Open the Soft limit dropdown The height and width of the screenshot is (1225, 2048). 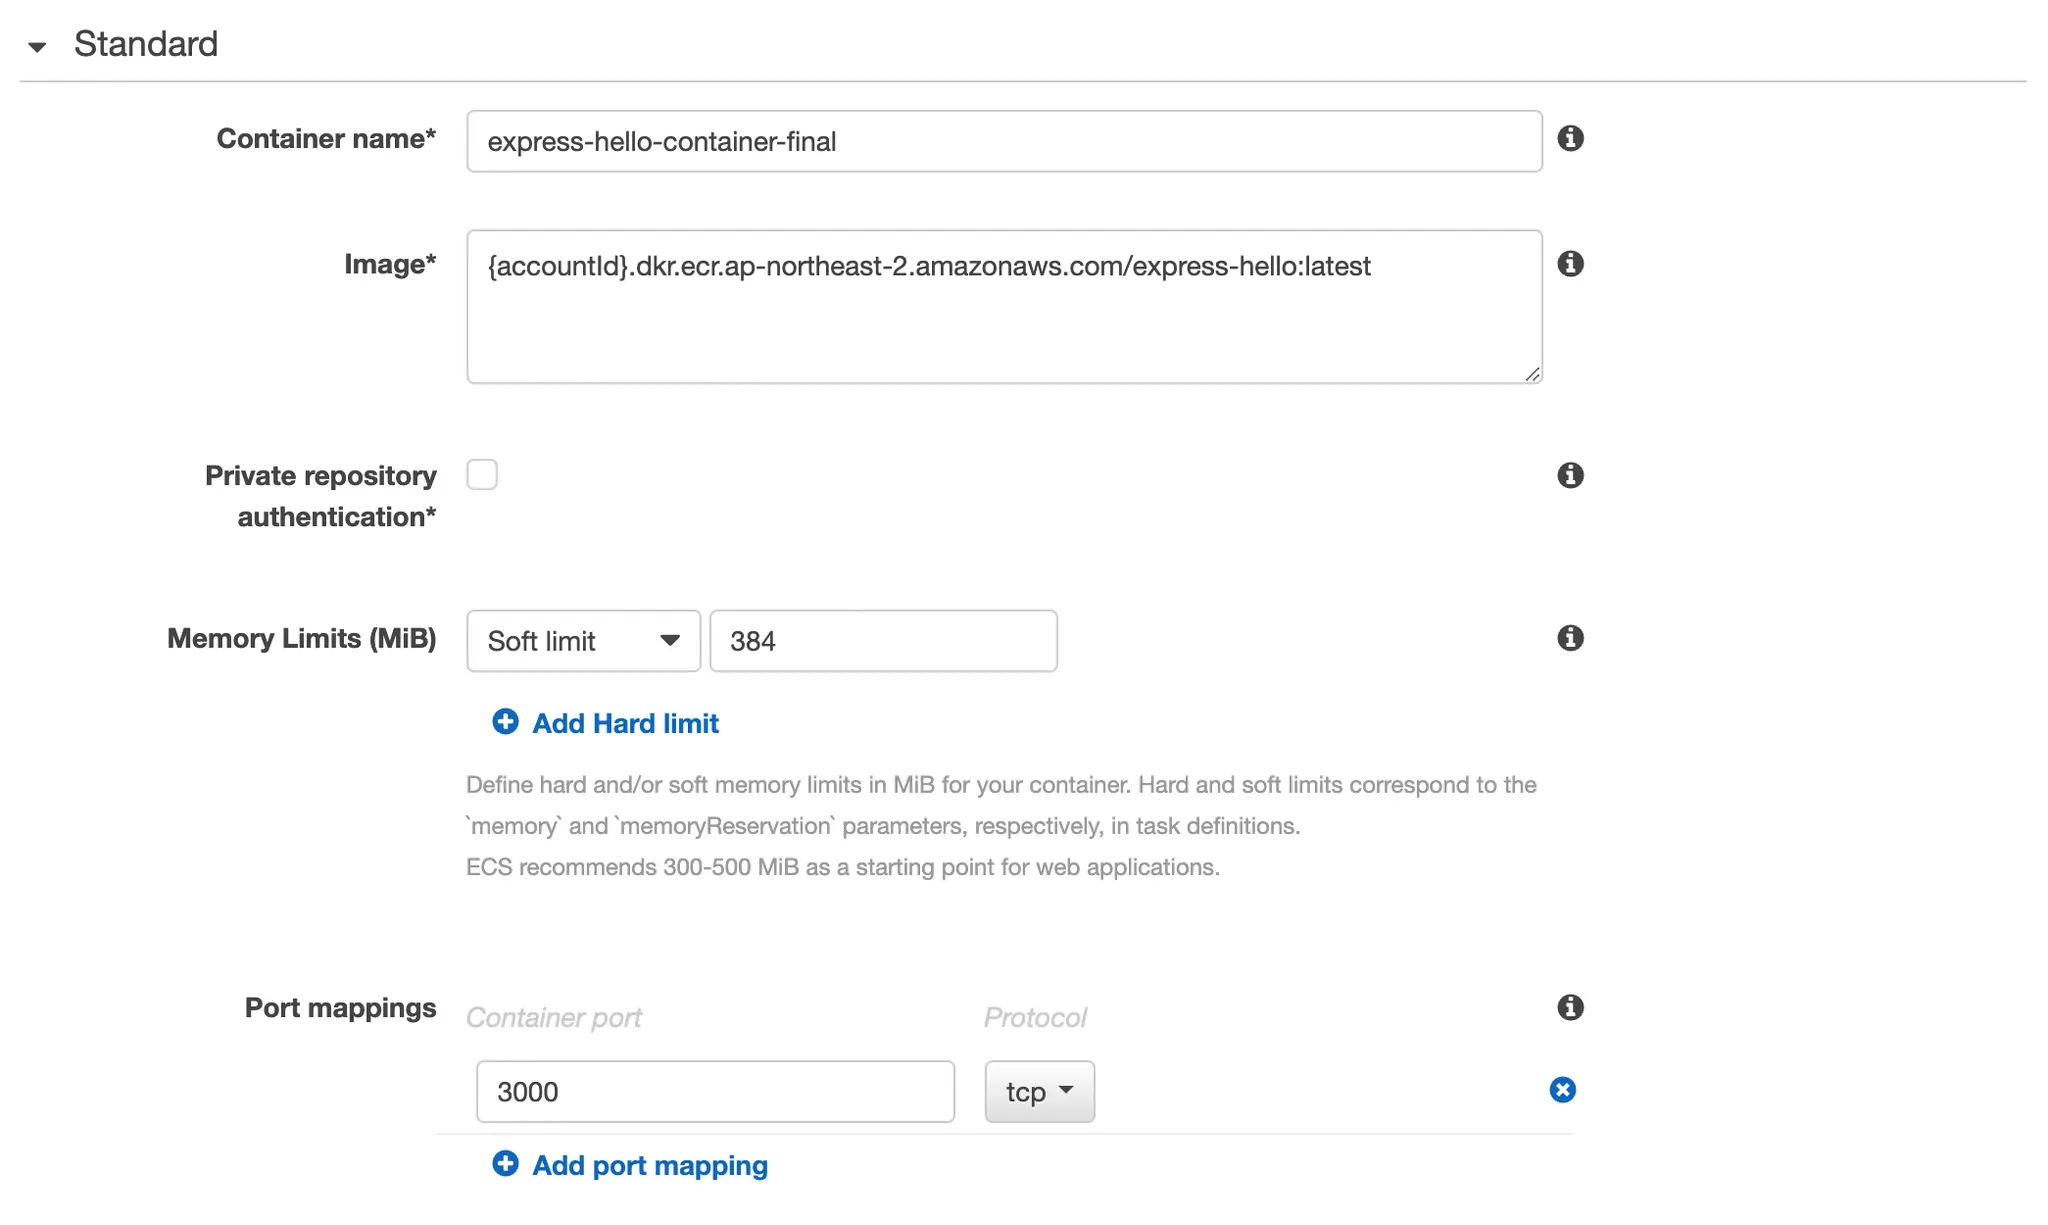pos(583,641)
